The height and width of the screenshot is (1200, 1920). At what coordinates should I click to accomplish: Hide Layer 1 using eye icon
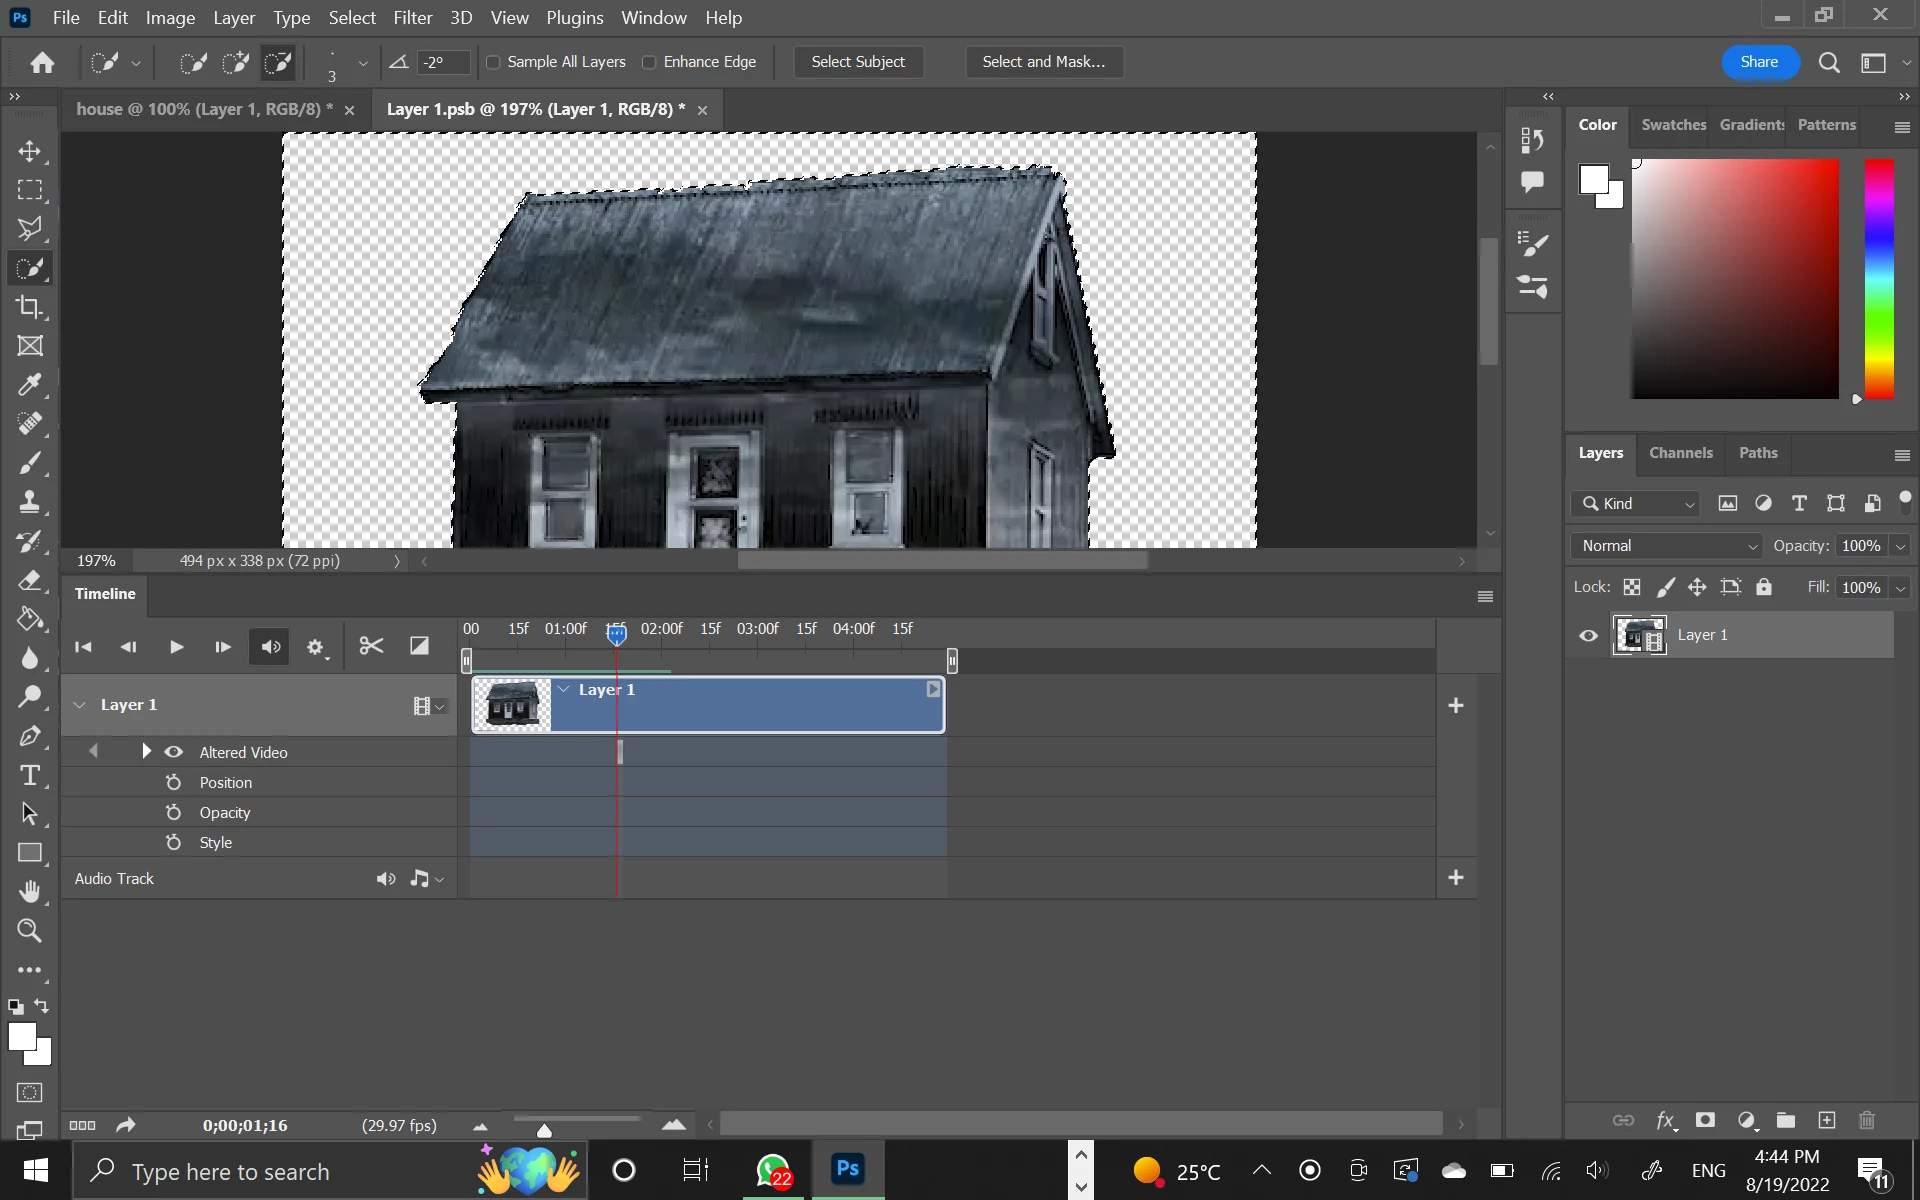click(1588, 636)
